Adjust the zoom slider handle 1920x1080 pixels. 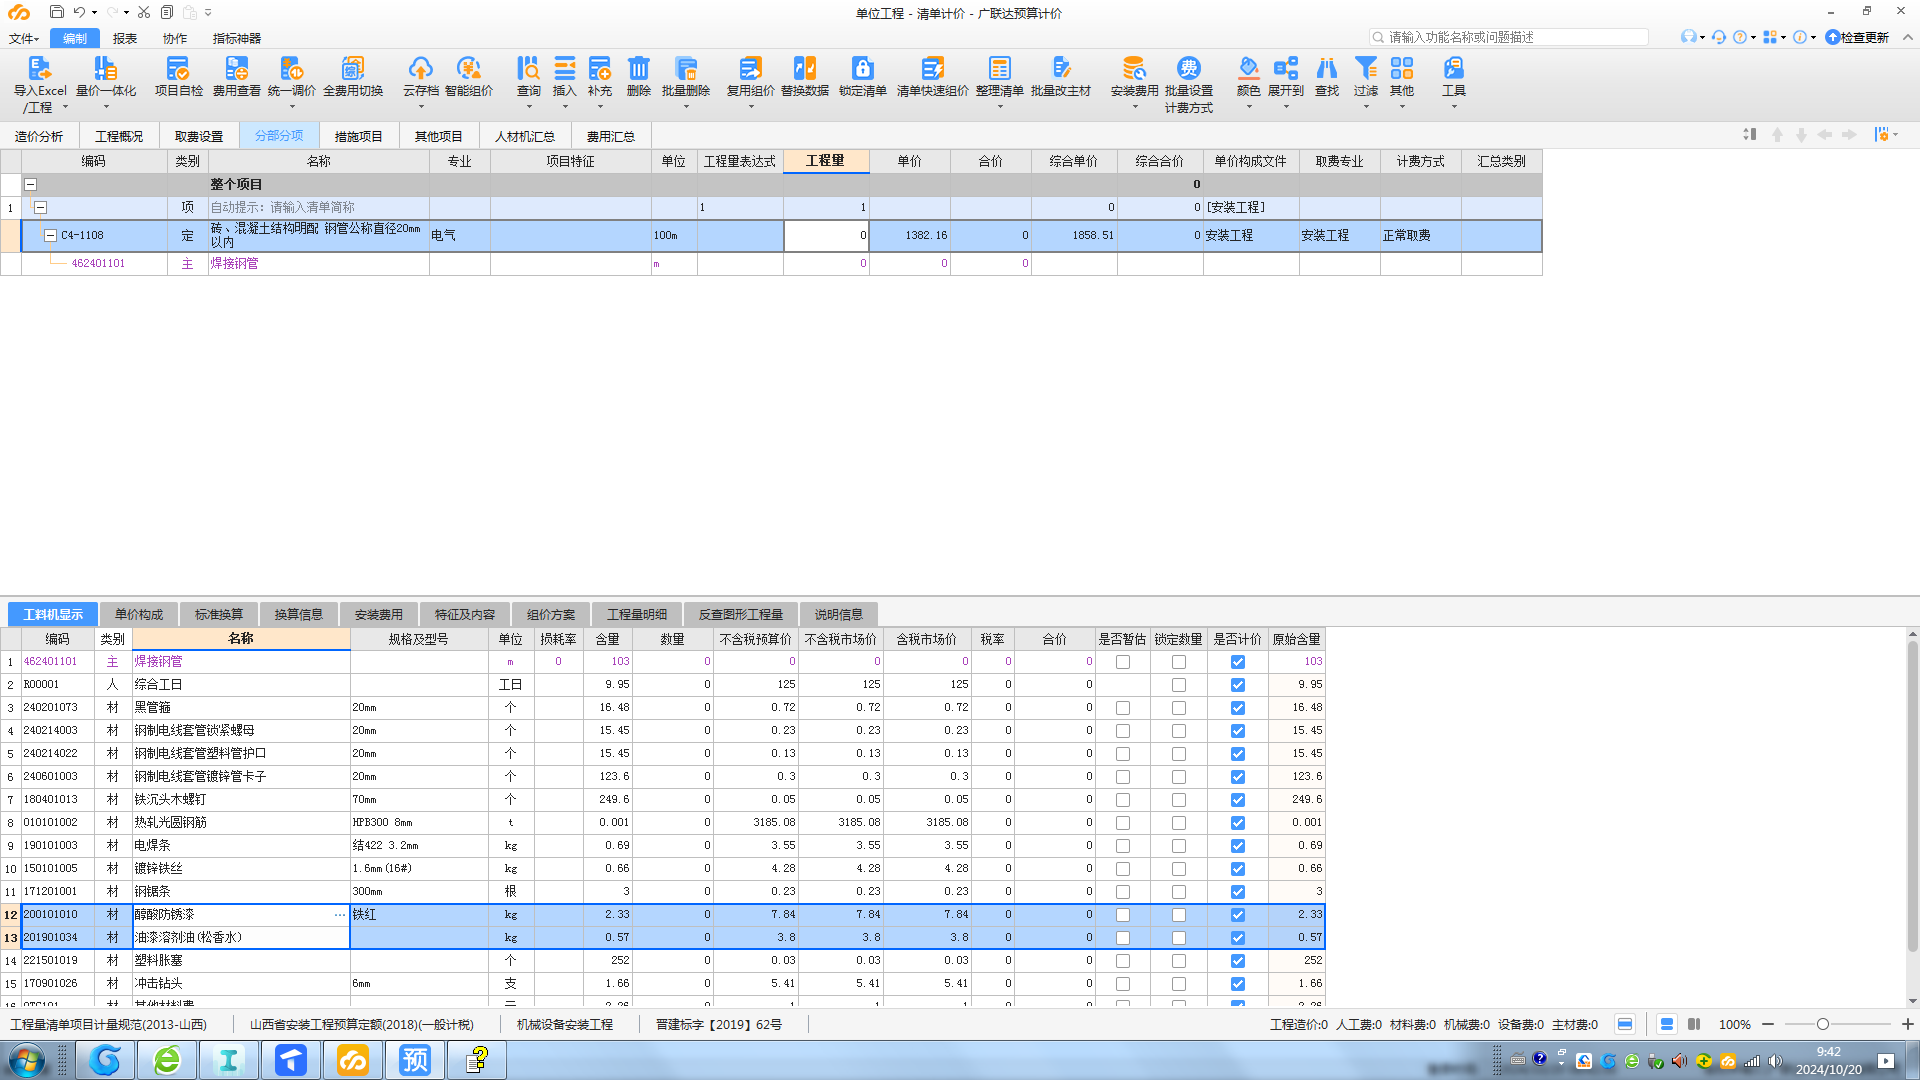click(1823, 1024)
